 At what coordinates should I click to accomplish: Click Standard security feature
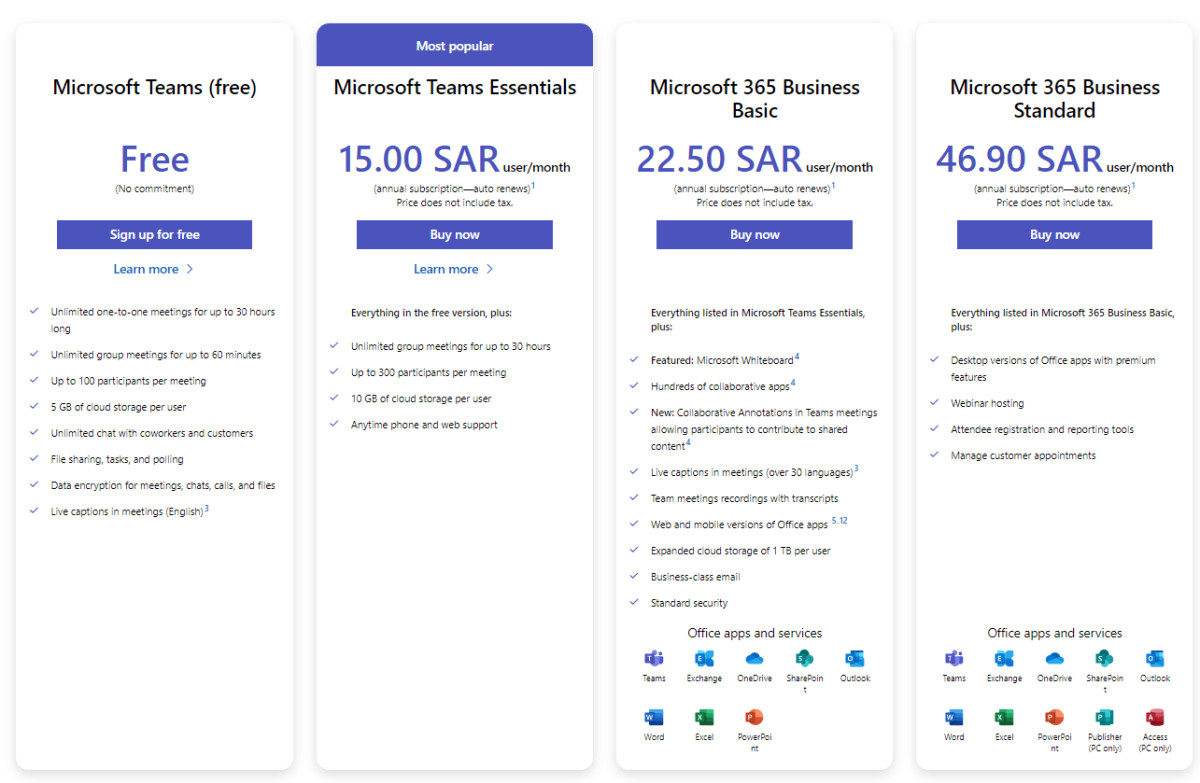click(689, 603)
